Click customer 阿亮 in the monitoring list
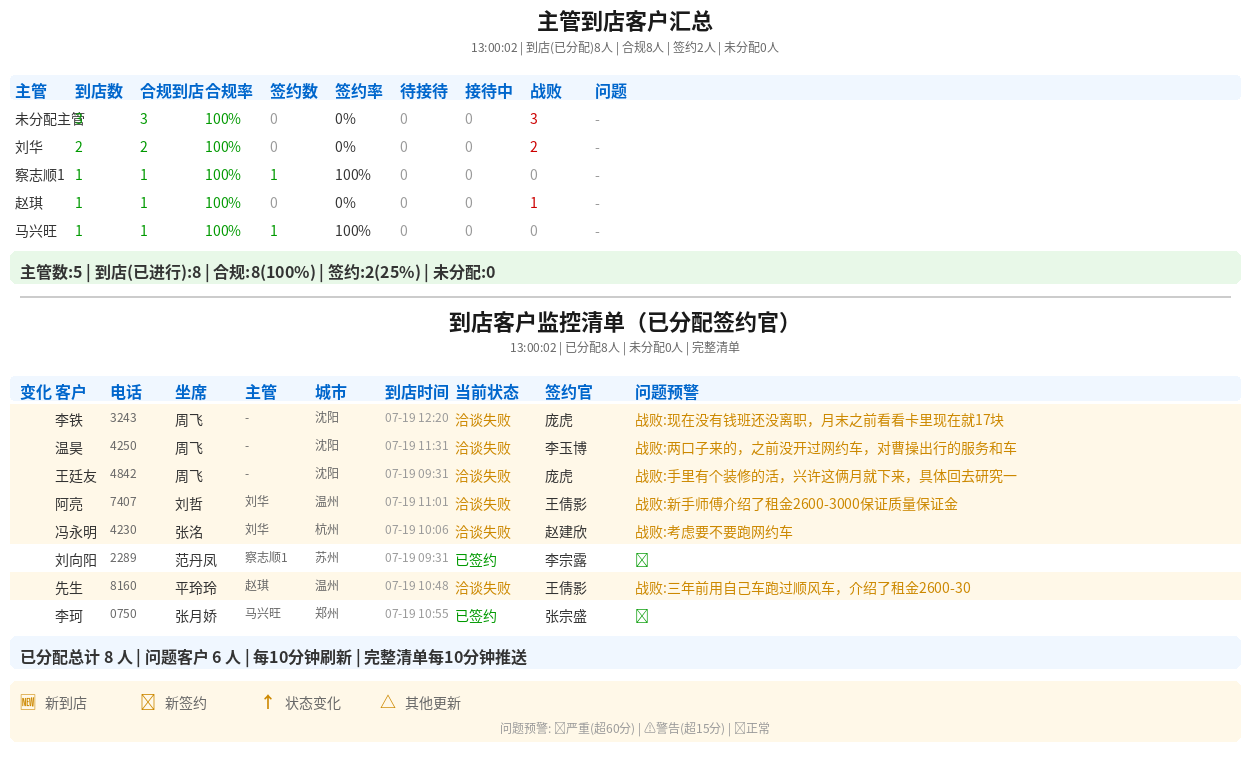 (x=69, y=504)
